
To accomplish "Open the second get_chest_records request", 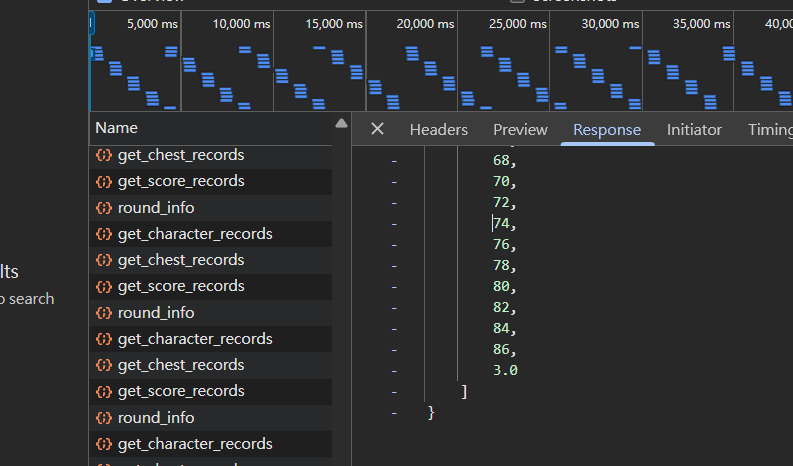I will [210, 260].
